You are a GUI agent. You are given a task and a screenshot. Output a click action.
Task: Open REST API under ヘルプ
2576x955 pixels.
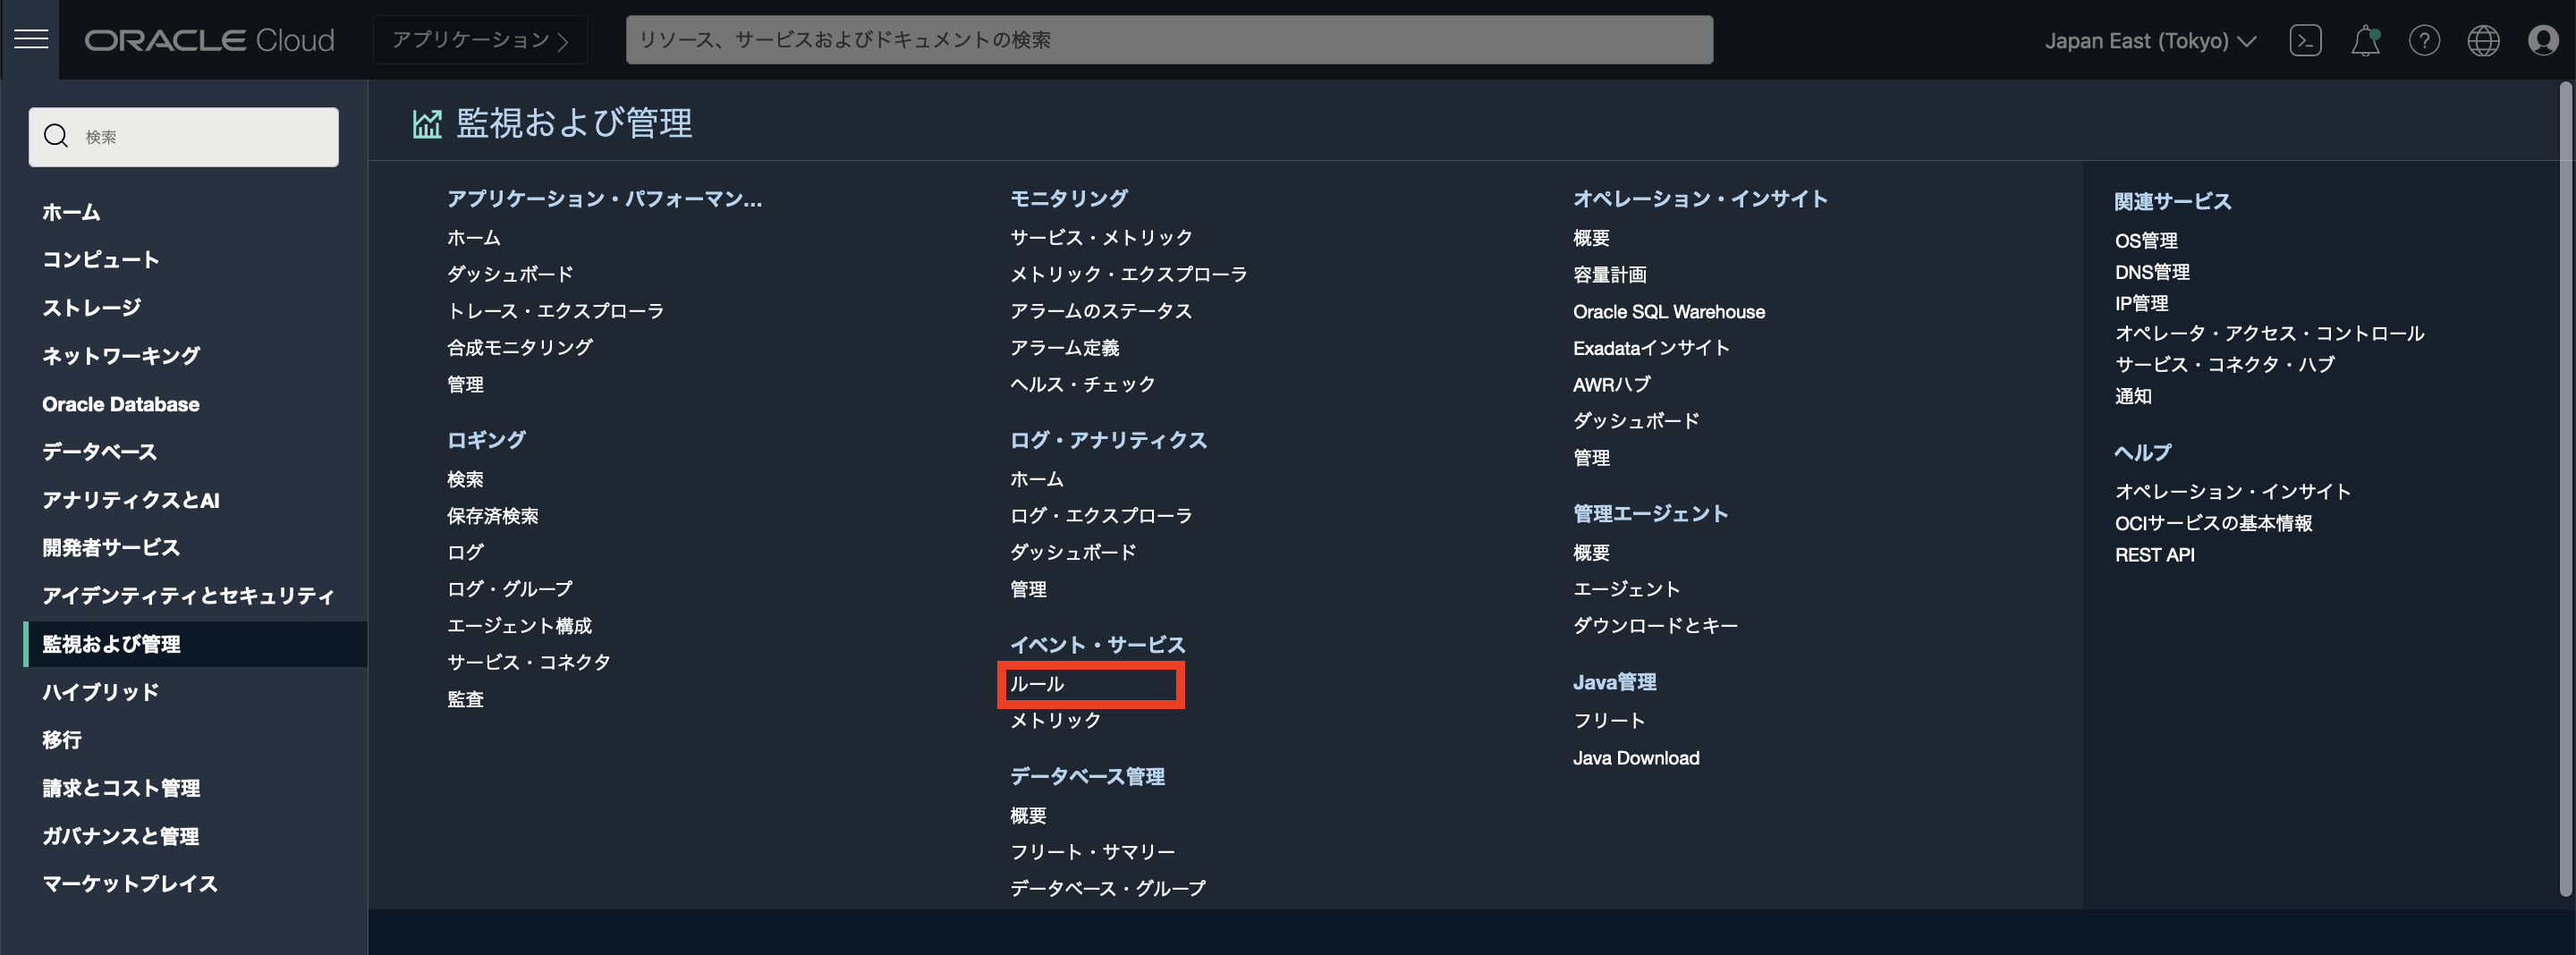pos(2154,554)
